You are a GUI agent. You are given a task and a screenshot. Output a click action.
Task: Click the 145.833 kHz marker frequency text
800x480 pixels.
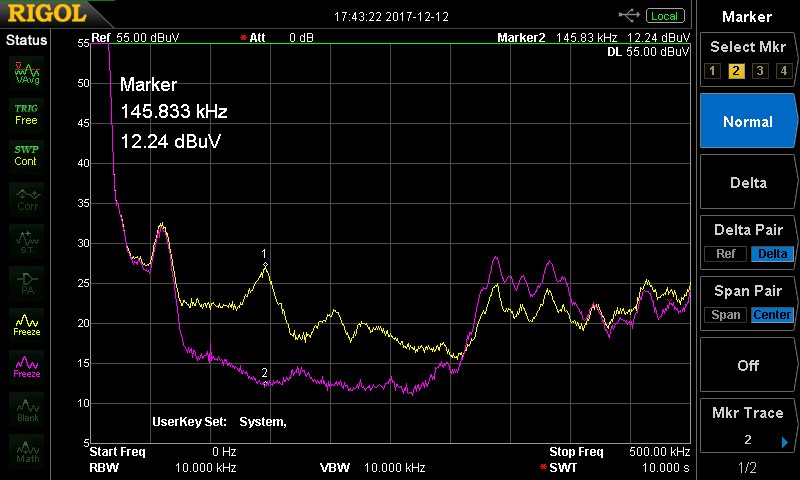pyautogui.click(x=174, y=112)
